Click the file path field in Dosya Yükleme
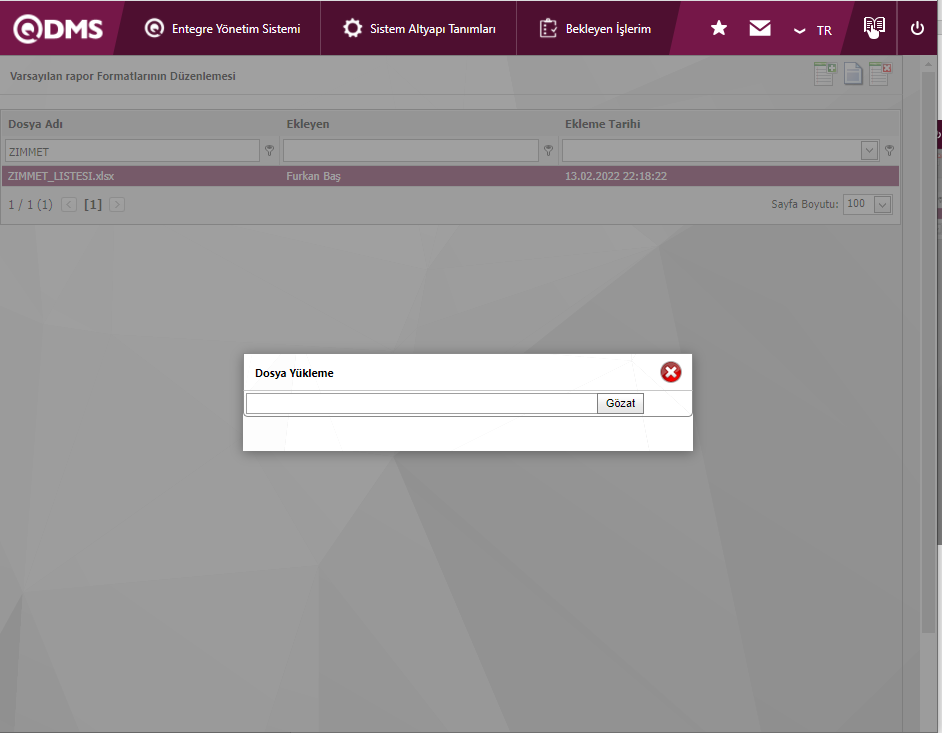942x733 pixels. tap(422, 403)
